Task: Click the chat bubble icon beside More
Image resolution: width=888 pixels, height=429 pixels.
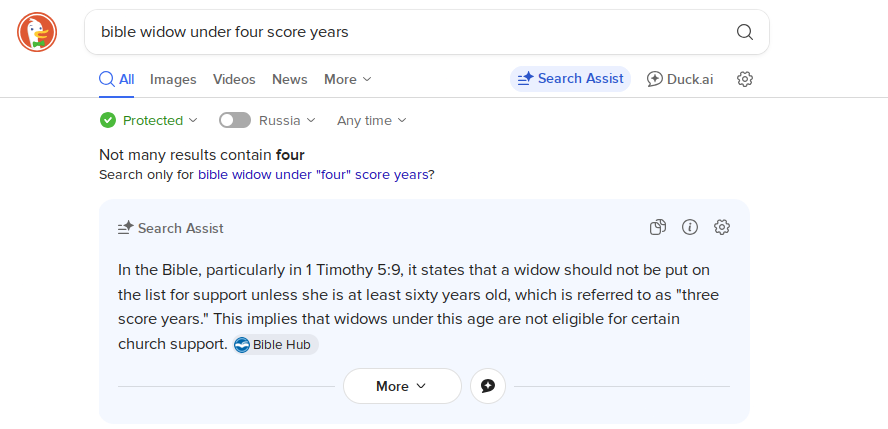Action: (488, 386)
